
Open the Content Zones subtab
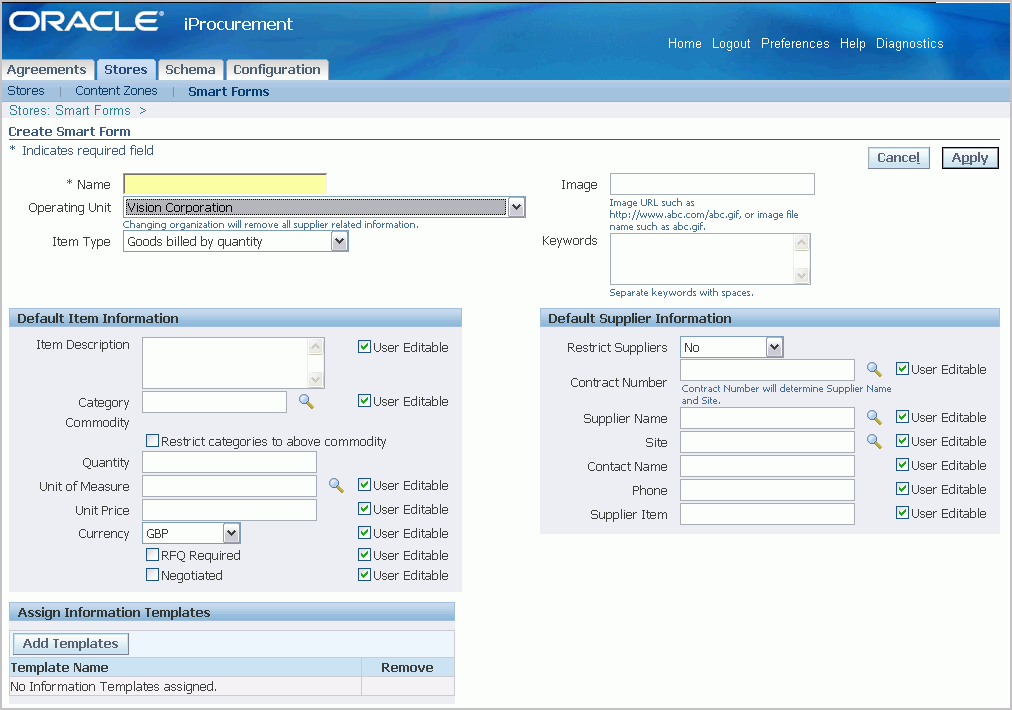tap(116, 91)
